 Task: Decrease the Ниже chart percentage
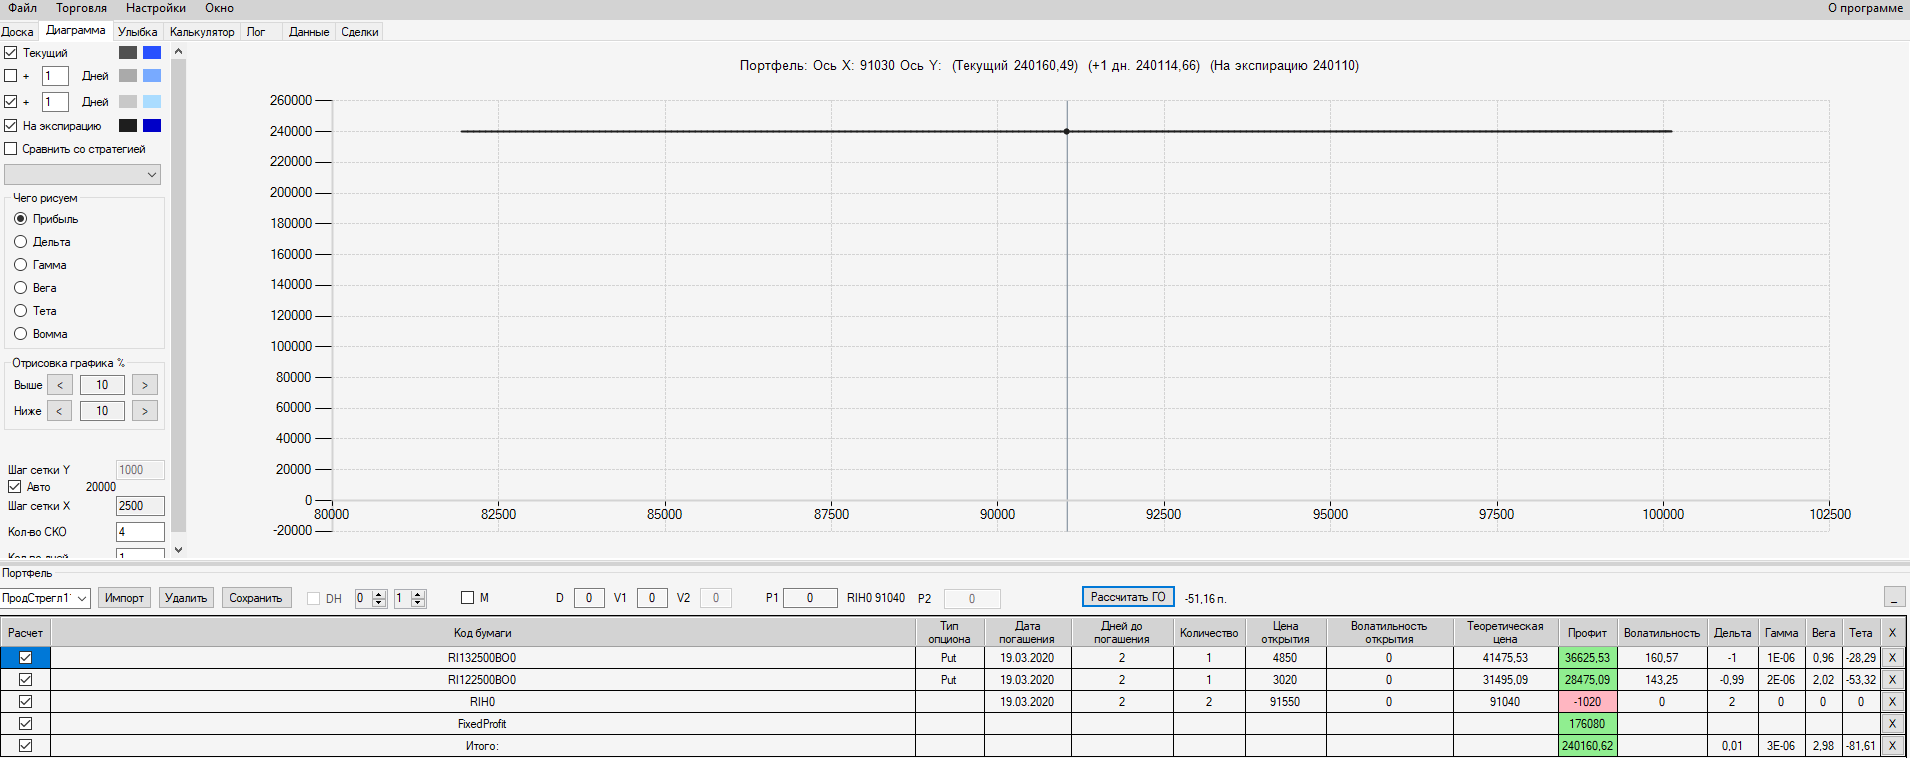(x=60, y=411)
